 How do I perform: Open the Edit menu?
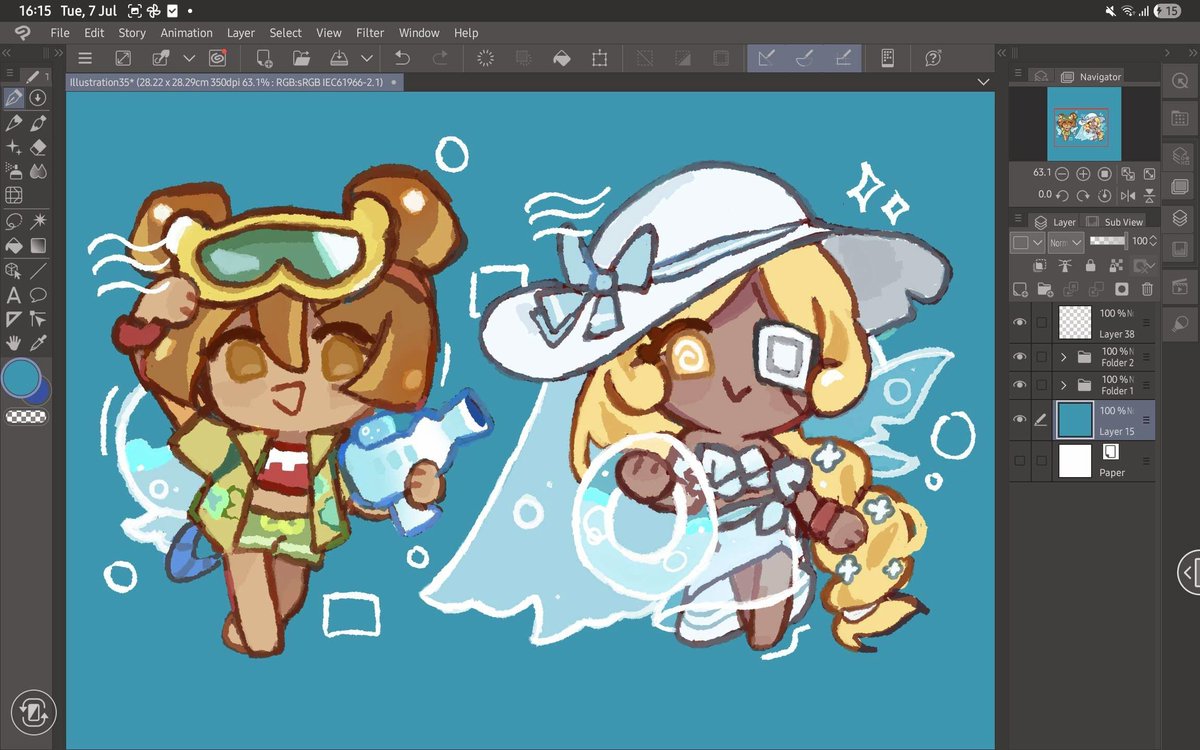pos(94,33)
